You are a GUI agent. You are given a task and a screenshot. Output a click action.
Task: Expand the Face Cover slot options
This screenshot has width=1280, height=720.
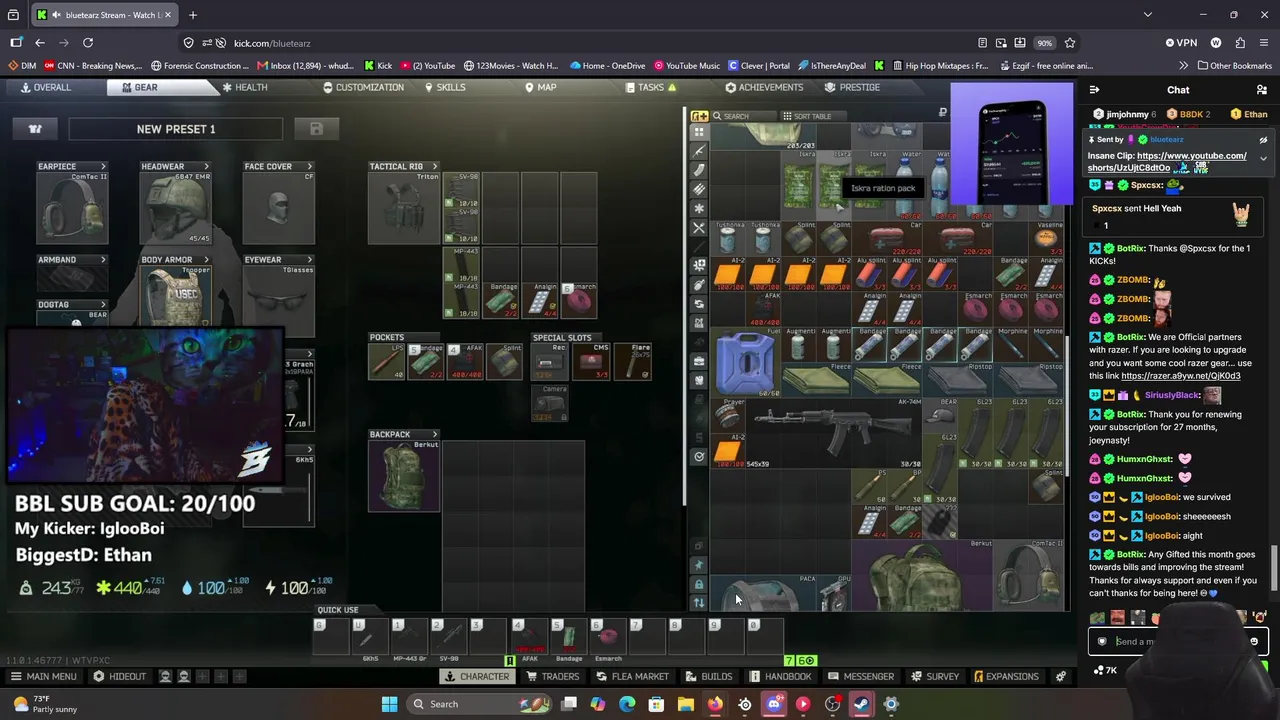coord(309,166)
